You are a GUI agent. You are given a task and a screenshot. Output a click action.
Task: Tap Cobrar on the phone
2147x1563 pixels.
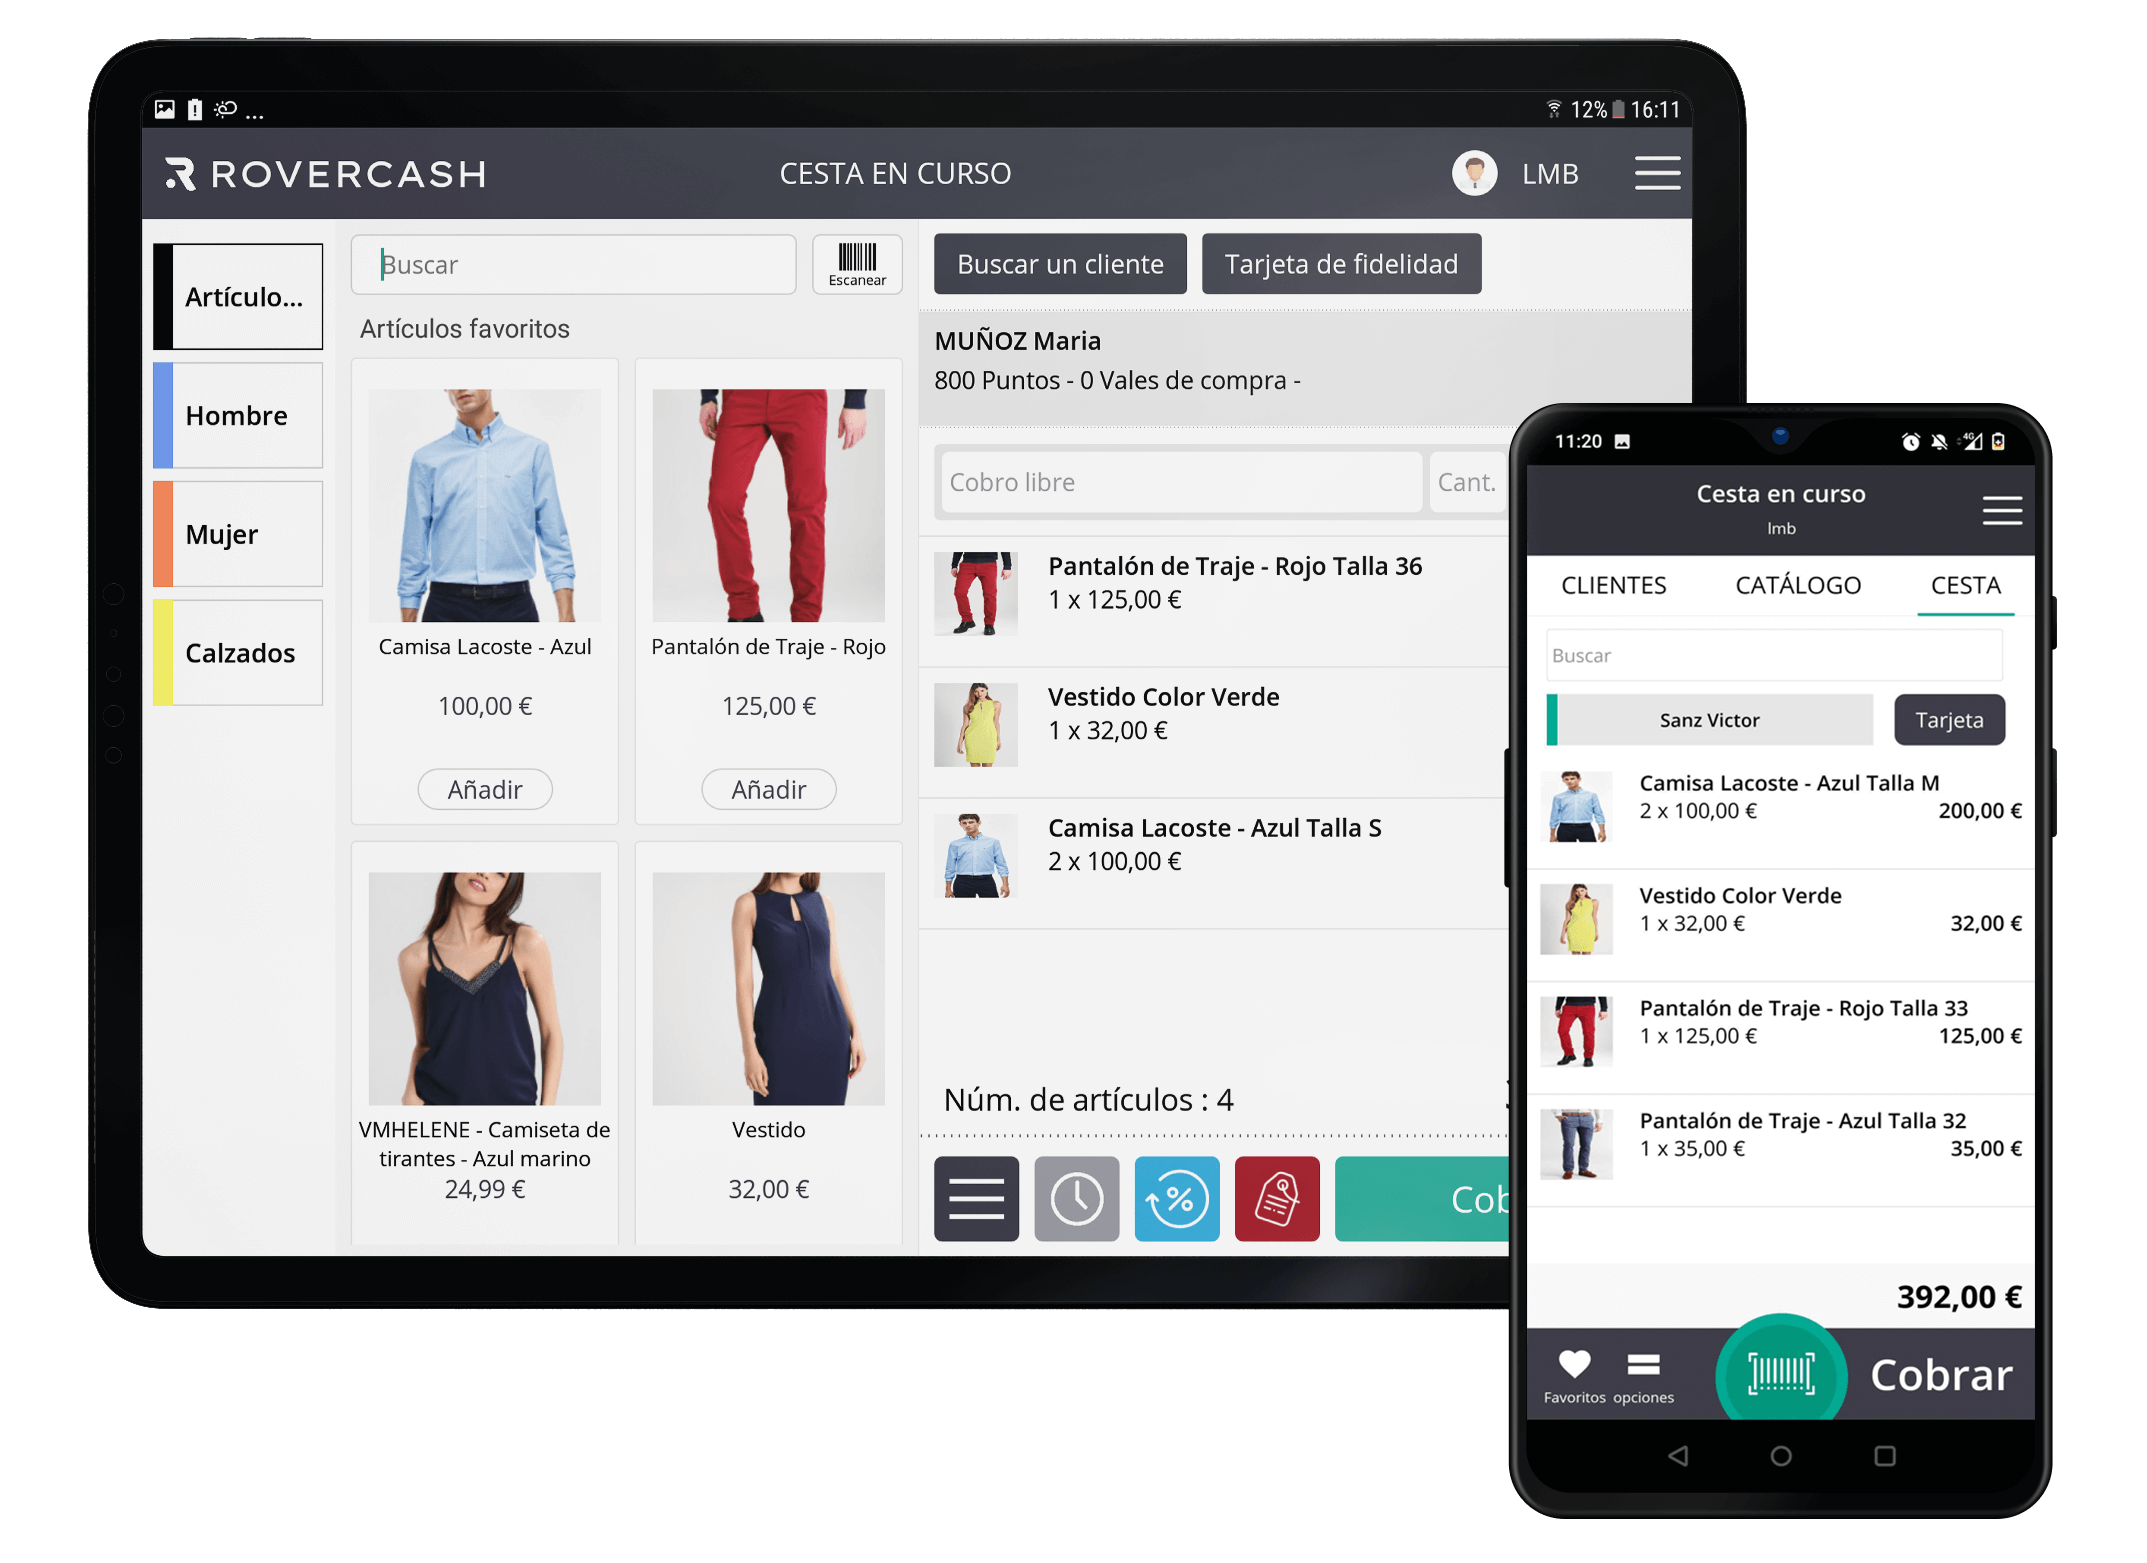pos(1941,1375)
